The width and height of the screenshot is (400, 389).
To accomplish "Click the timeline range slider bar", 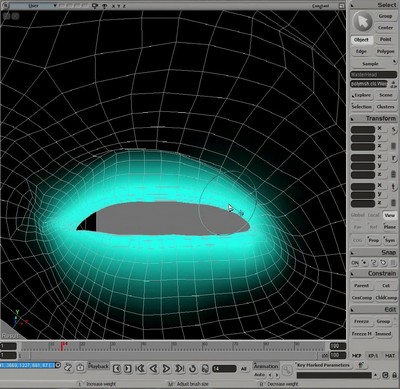I will coord(173,356).
